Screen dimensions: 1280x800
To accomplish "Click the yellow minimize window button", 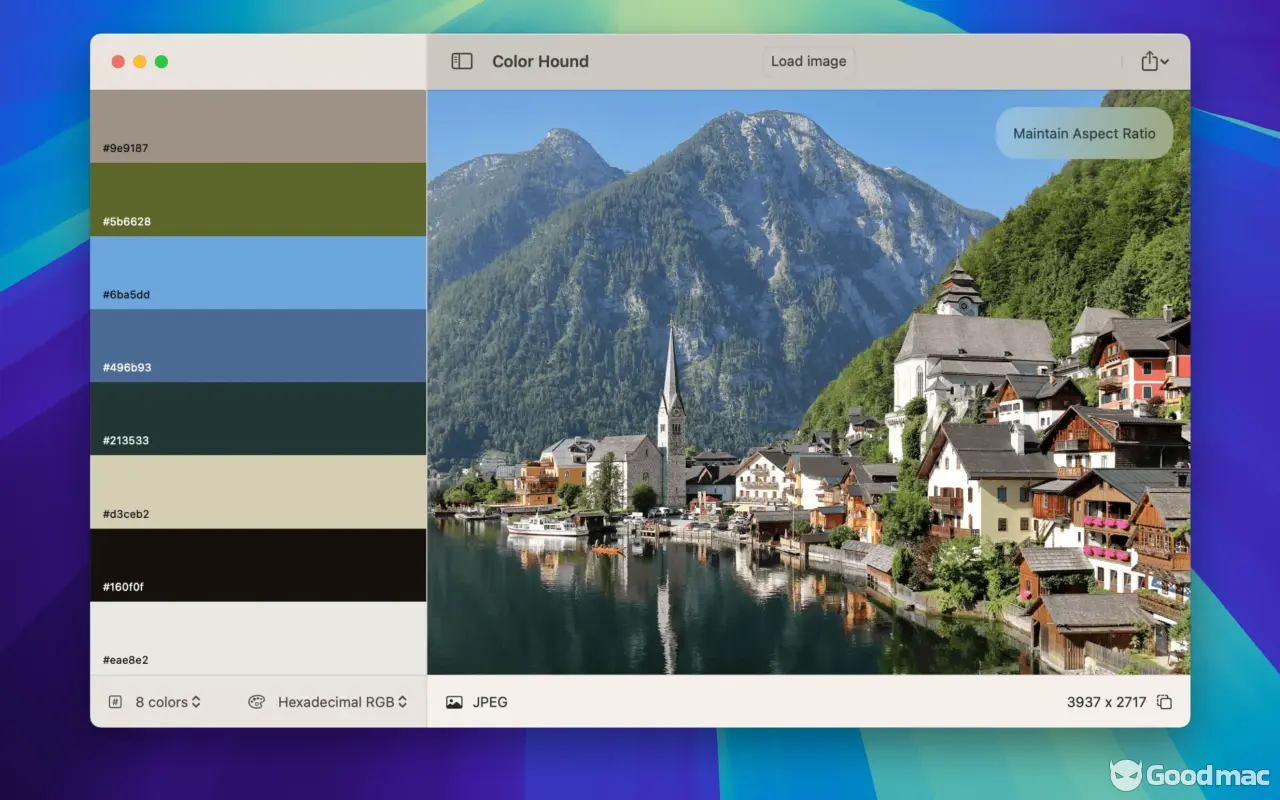I will 139,62.
